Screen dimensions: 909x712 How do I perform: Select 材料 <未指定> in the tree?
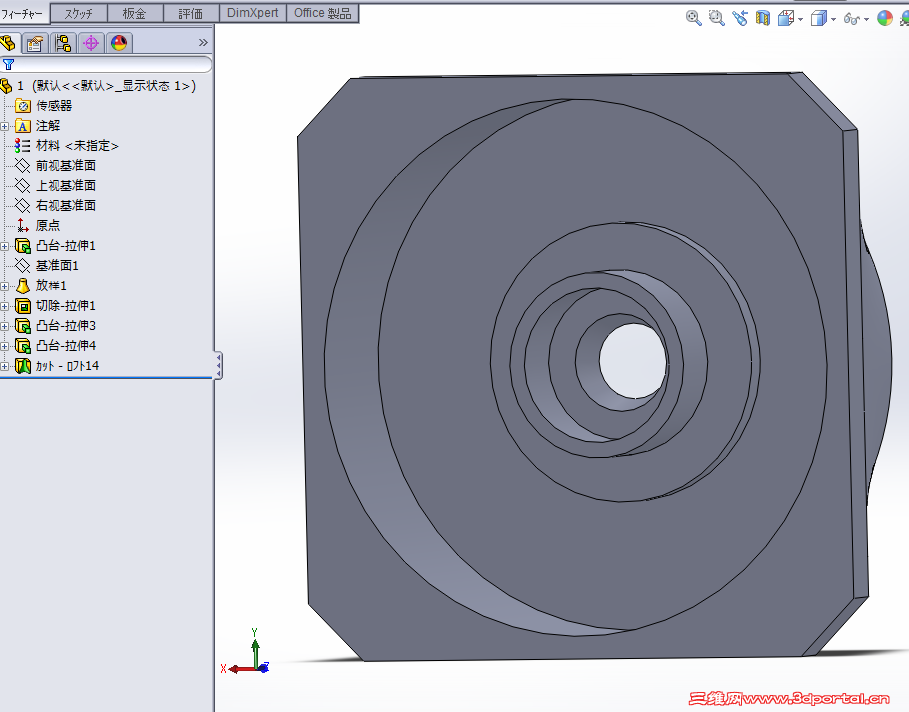point(77,146)
